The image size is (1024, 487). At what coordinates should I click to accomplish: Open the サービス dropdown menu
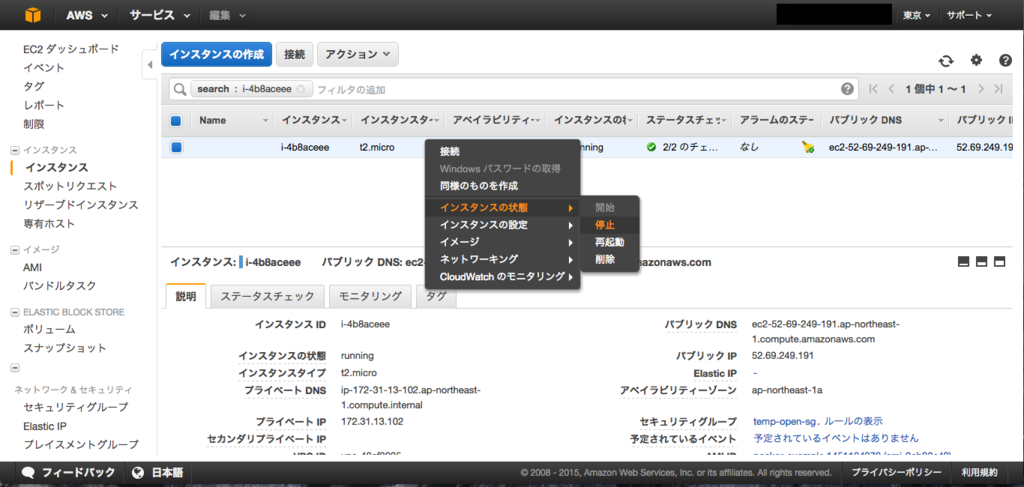tap(159, 15)
